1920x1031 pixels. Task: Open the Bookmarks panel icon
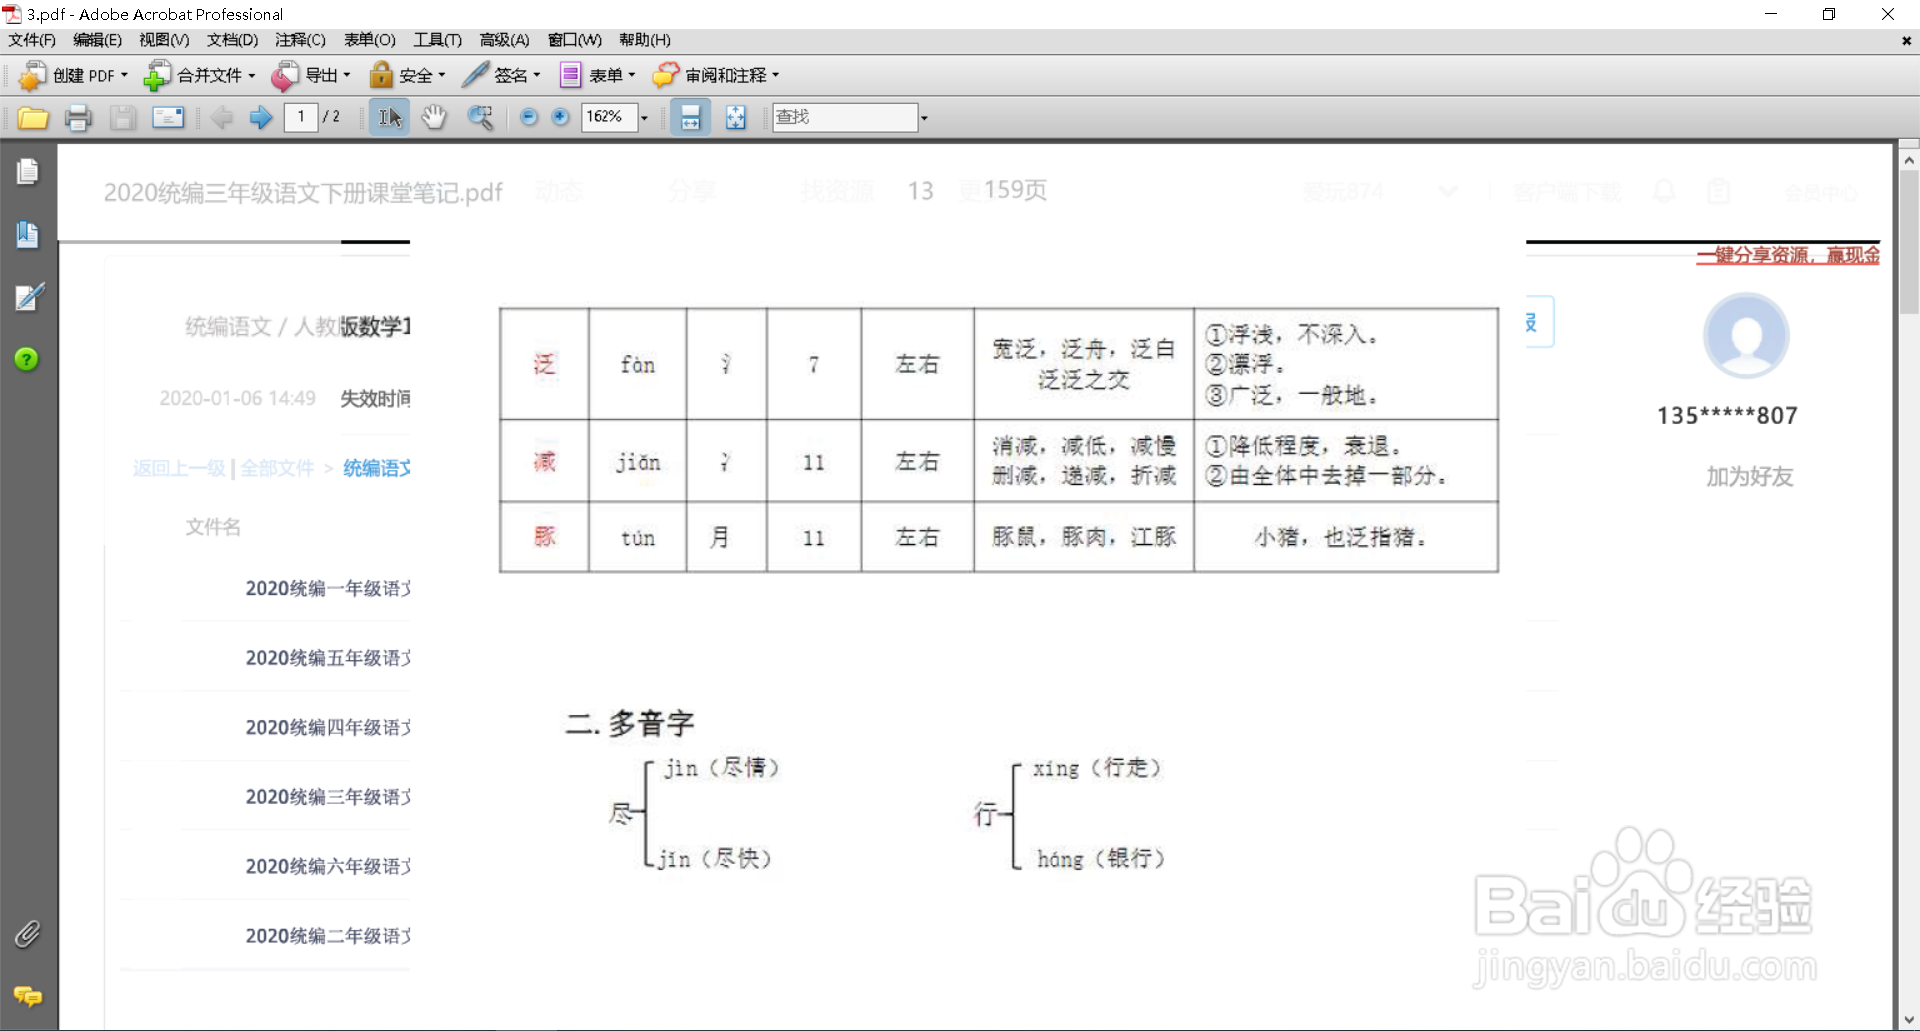tap(27, 235)
